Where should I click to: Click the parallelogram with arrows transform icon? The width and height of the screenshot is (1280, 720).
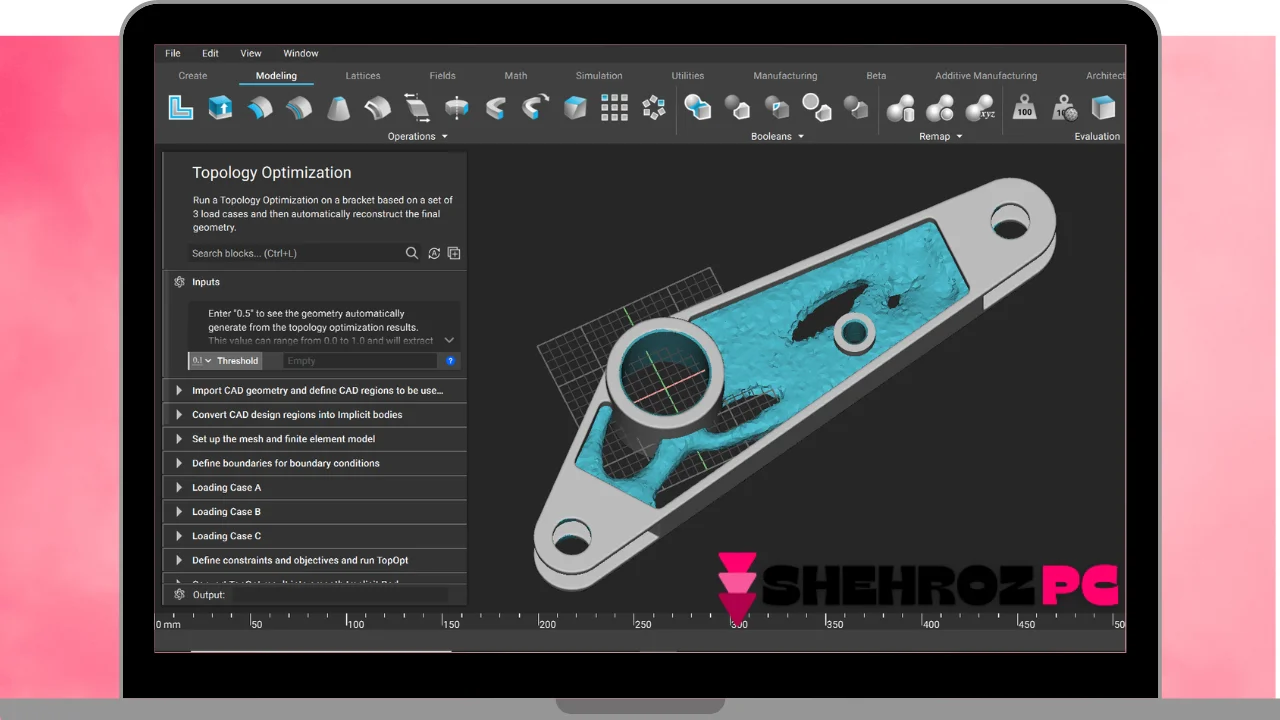click(417, 107)
